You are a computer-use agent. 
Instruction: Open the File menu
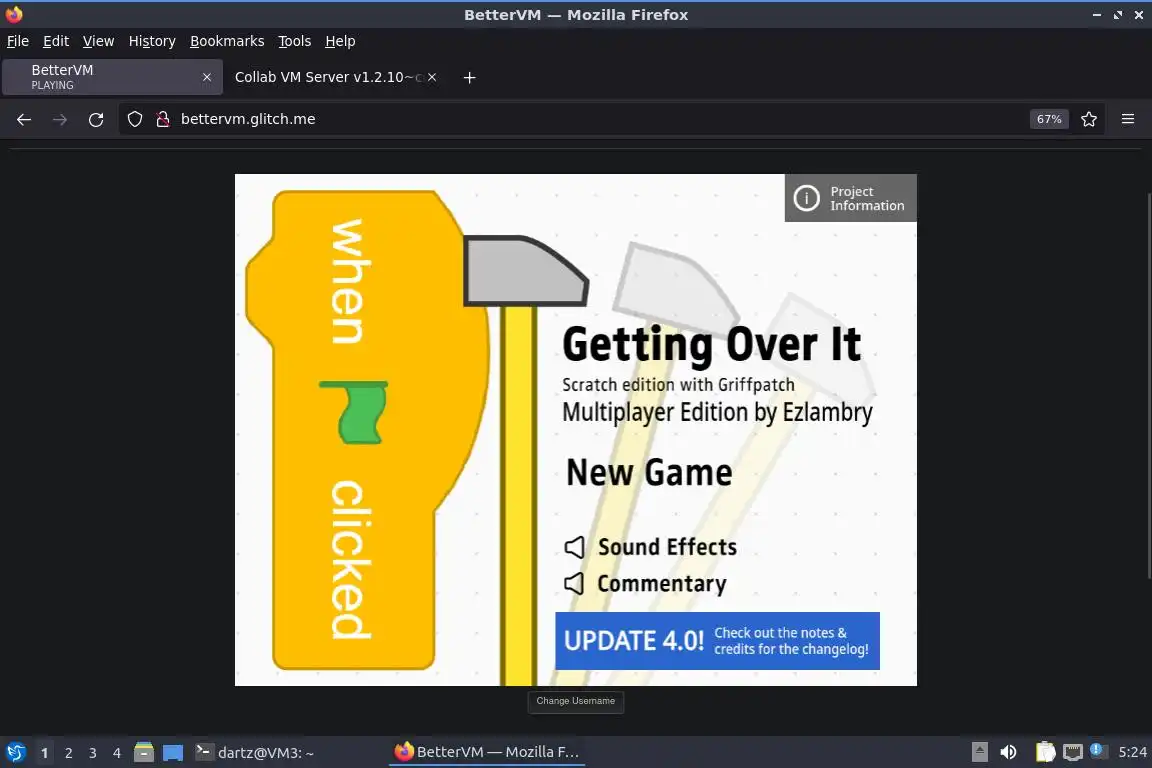pos(18,41)
